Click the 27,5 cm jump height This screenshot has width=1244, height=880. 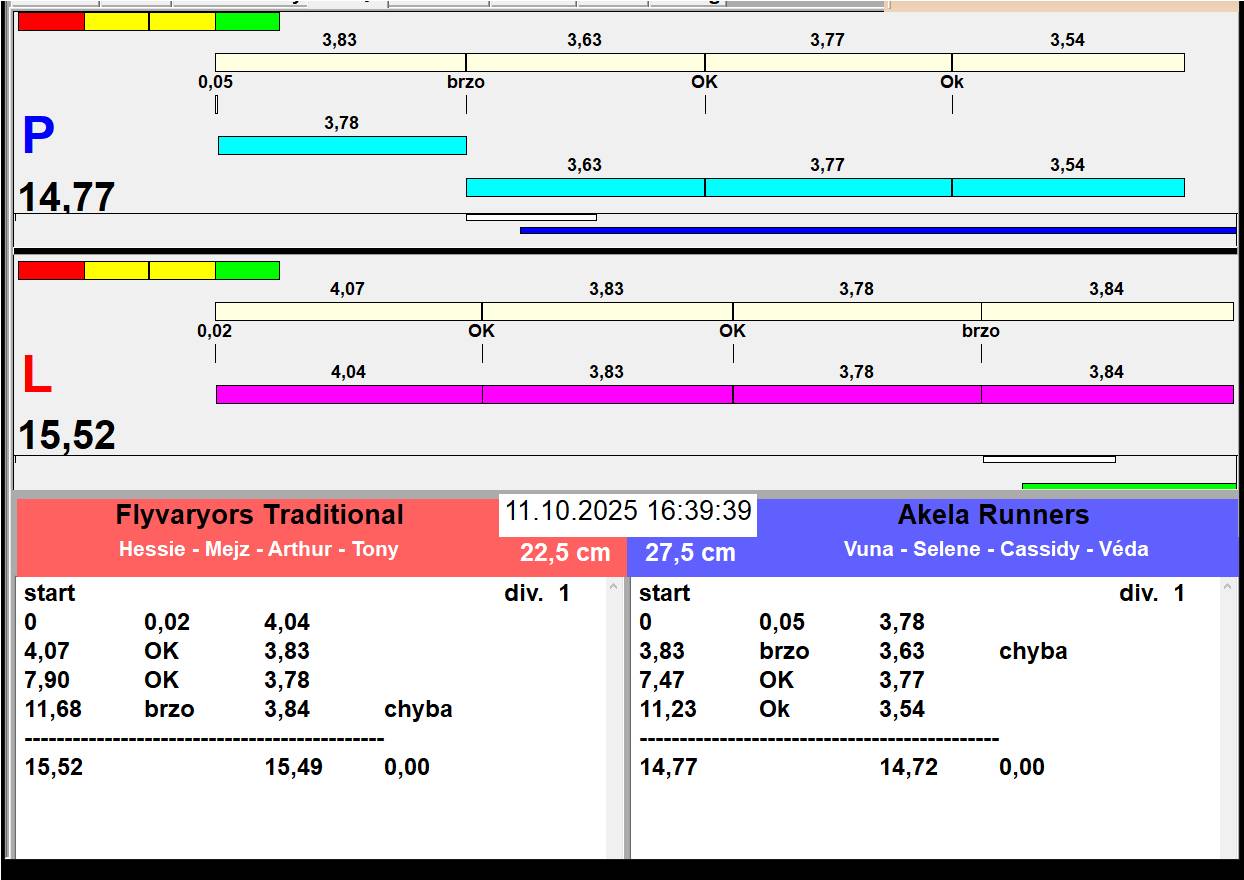[690, 553]
